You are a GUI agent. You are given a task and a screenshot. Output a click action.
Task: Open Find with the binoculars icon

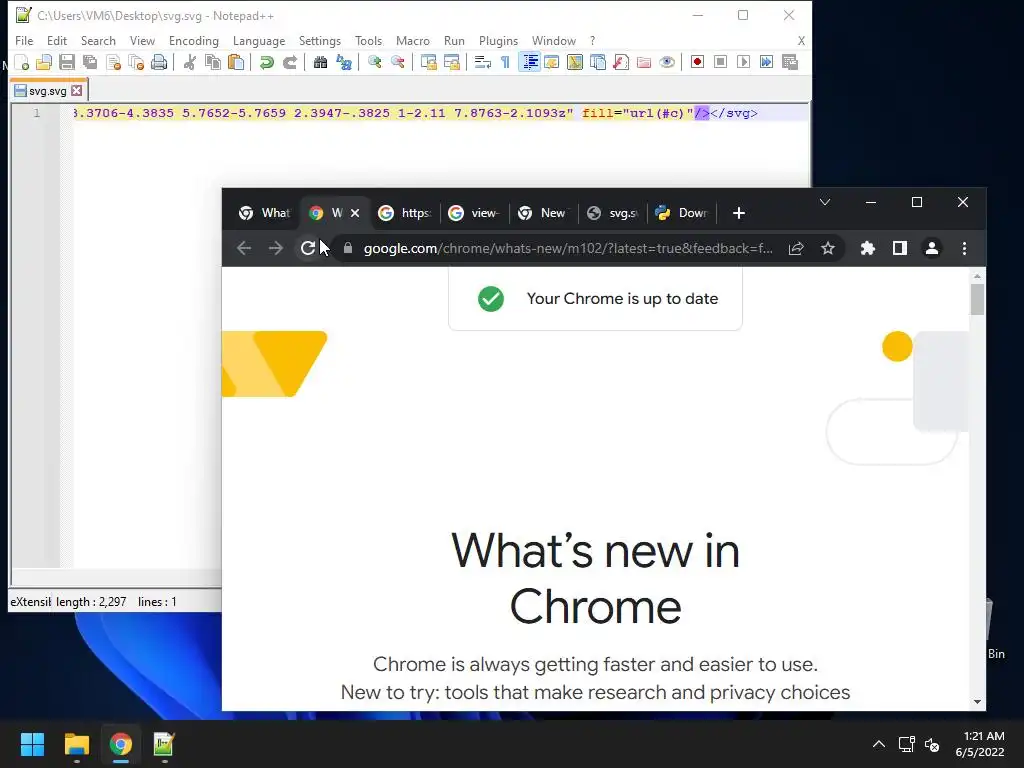pos(320,62)
